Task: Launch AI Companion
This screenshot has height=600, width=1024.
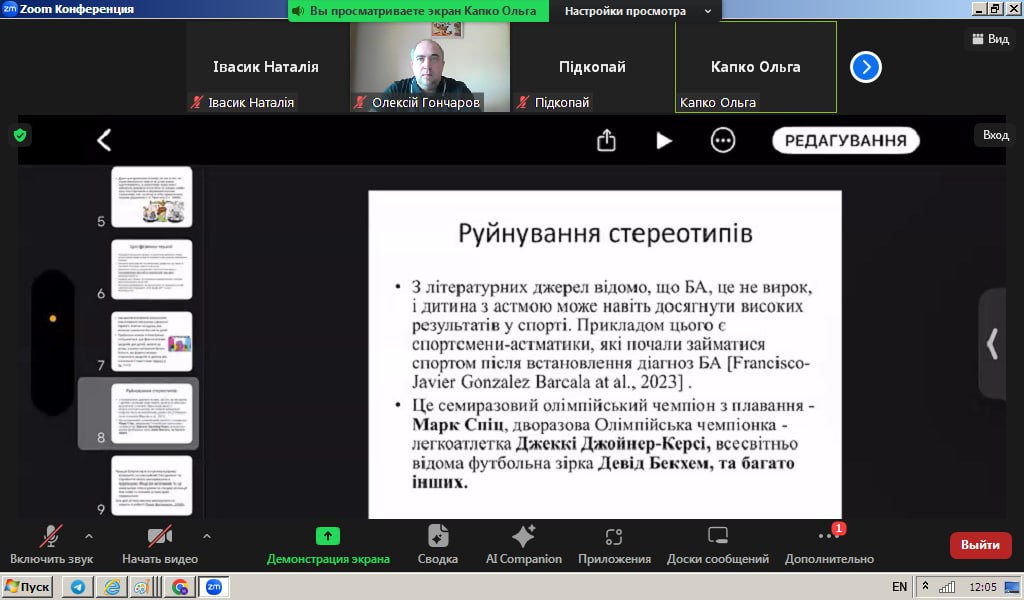Action: [x=523, y=545]
